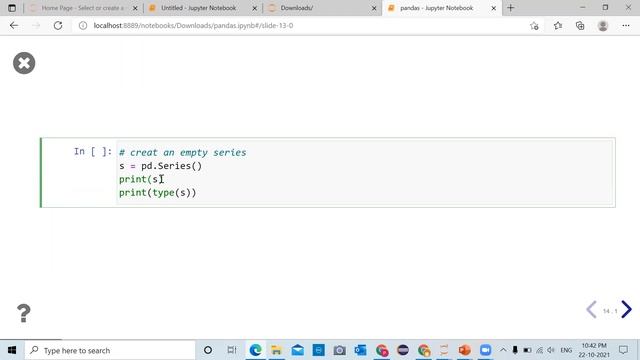The width and height of the screenshot is (640, 360).
Task: Add this page to favorites
Action: [x=534, y=26]
